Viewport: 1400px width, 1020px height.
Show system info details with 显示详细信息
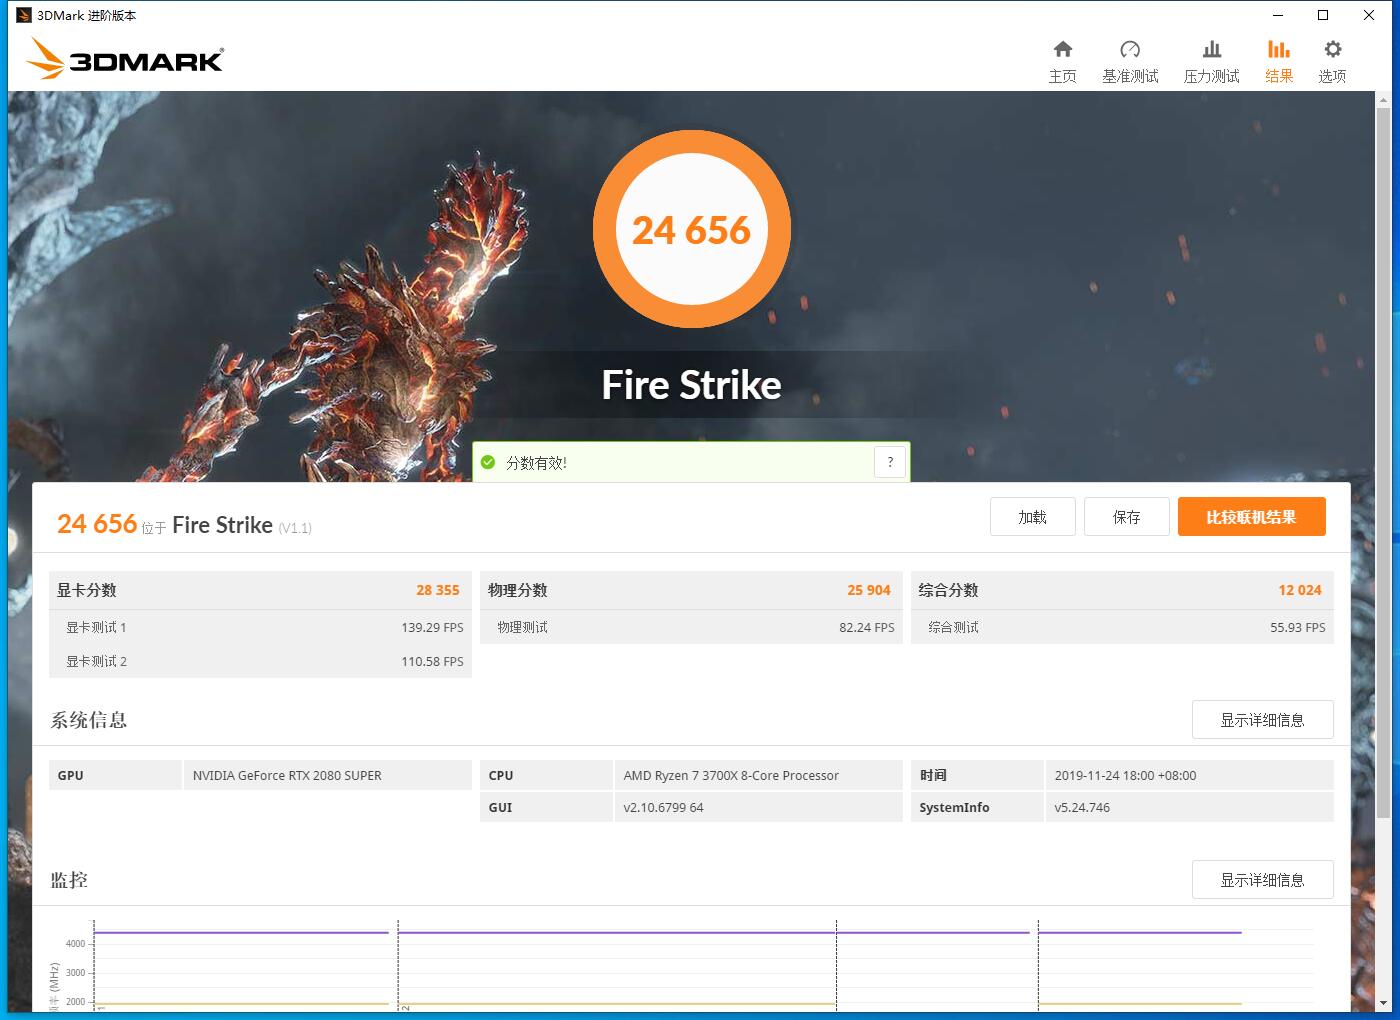[1263, 720]
